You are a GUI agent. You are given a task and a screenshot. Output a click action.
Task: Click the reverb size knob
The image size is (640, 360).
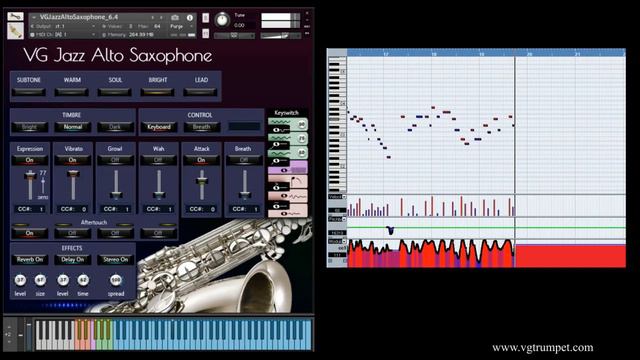pyautogui.click(x=40, y=280)
